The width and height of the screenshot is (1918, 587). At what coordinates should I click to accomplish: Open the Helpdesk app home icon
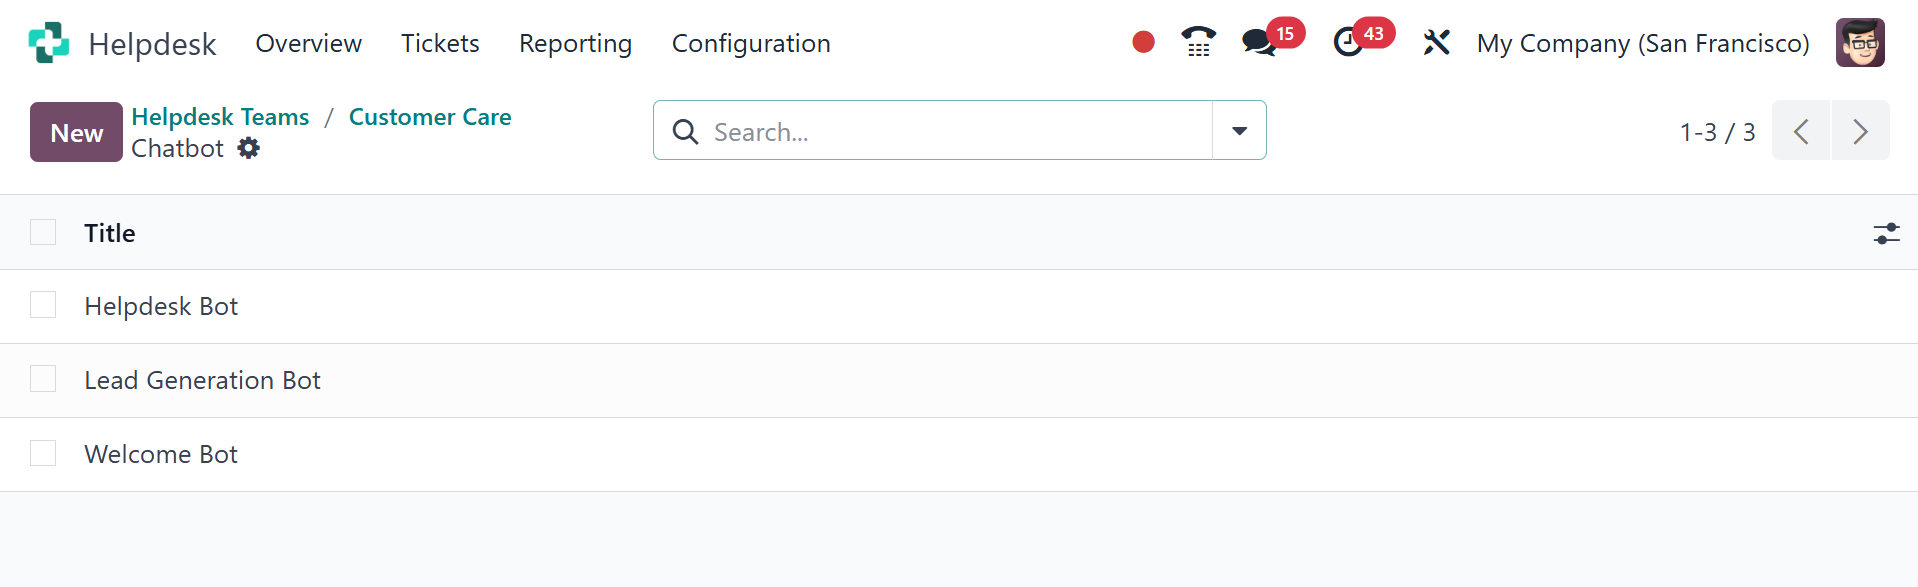click(x=49, y=43)
